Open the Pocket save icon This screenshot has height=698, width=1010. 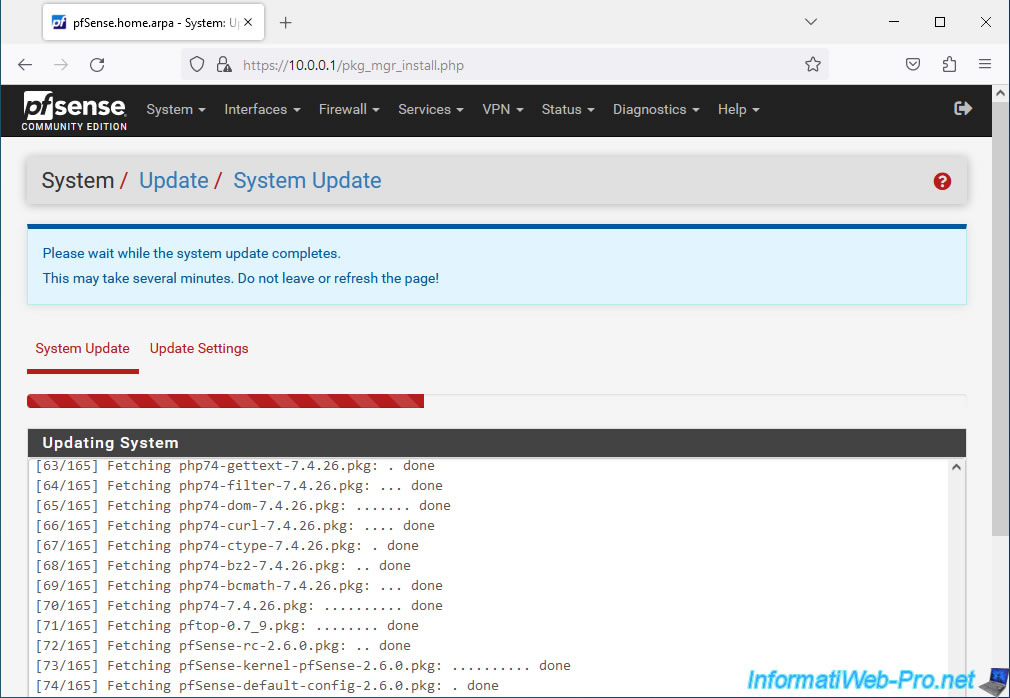(913, 64)
